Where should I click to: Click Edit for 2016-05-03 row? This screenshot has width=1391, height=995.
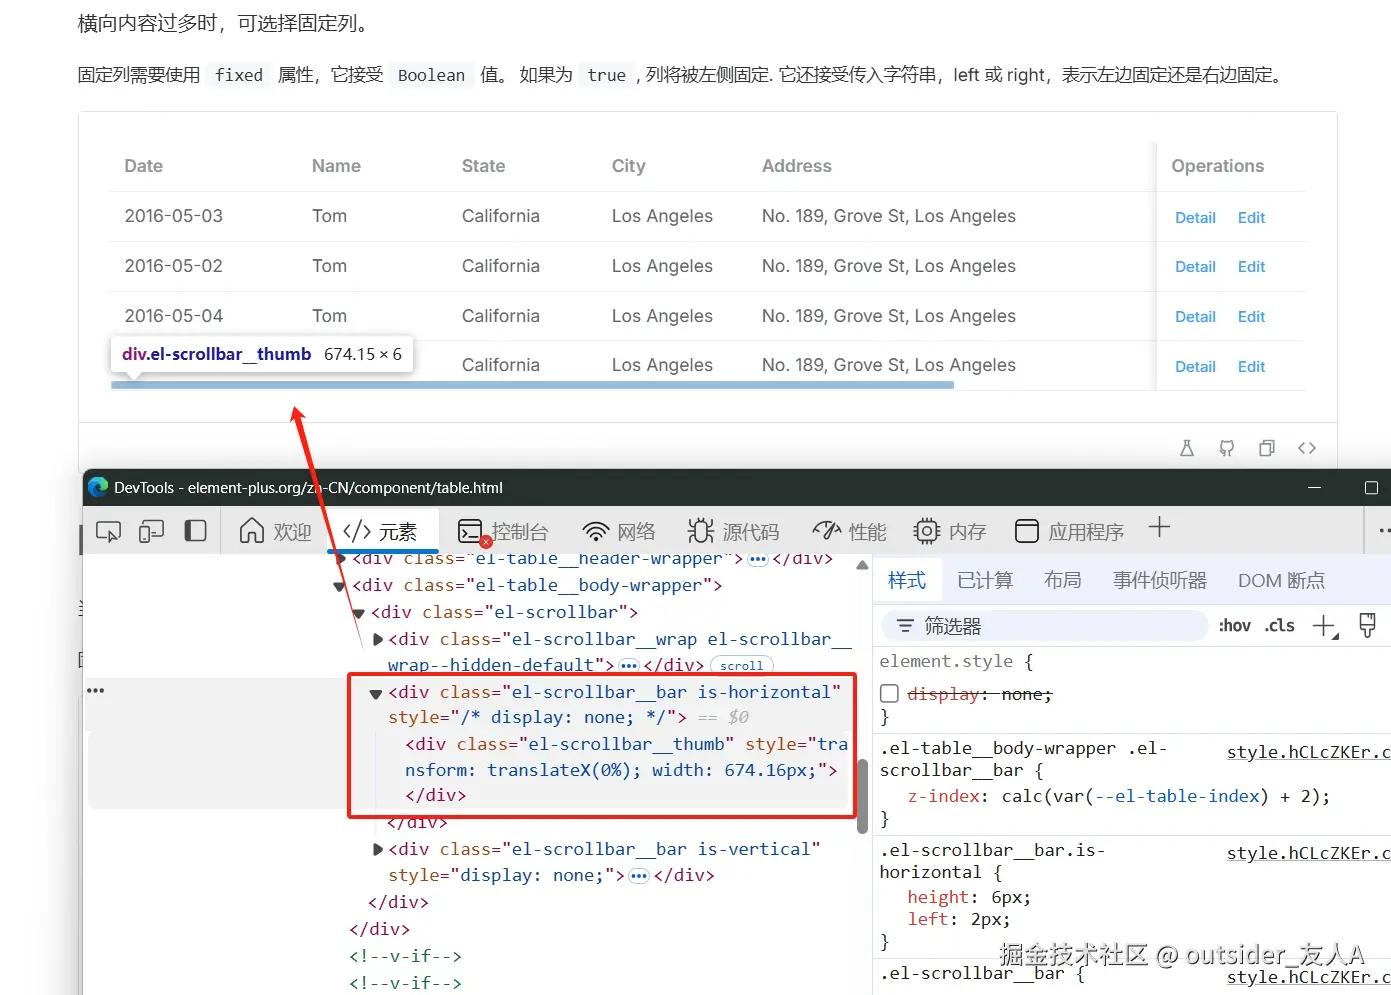click(1251, 217)
